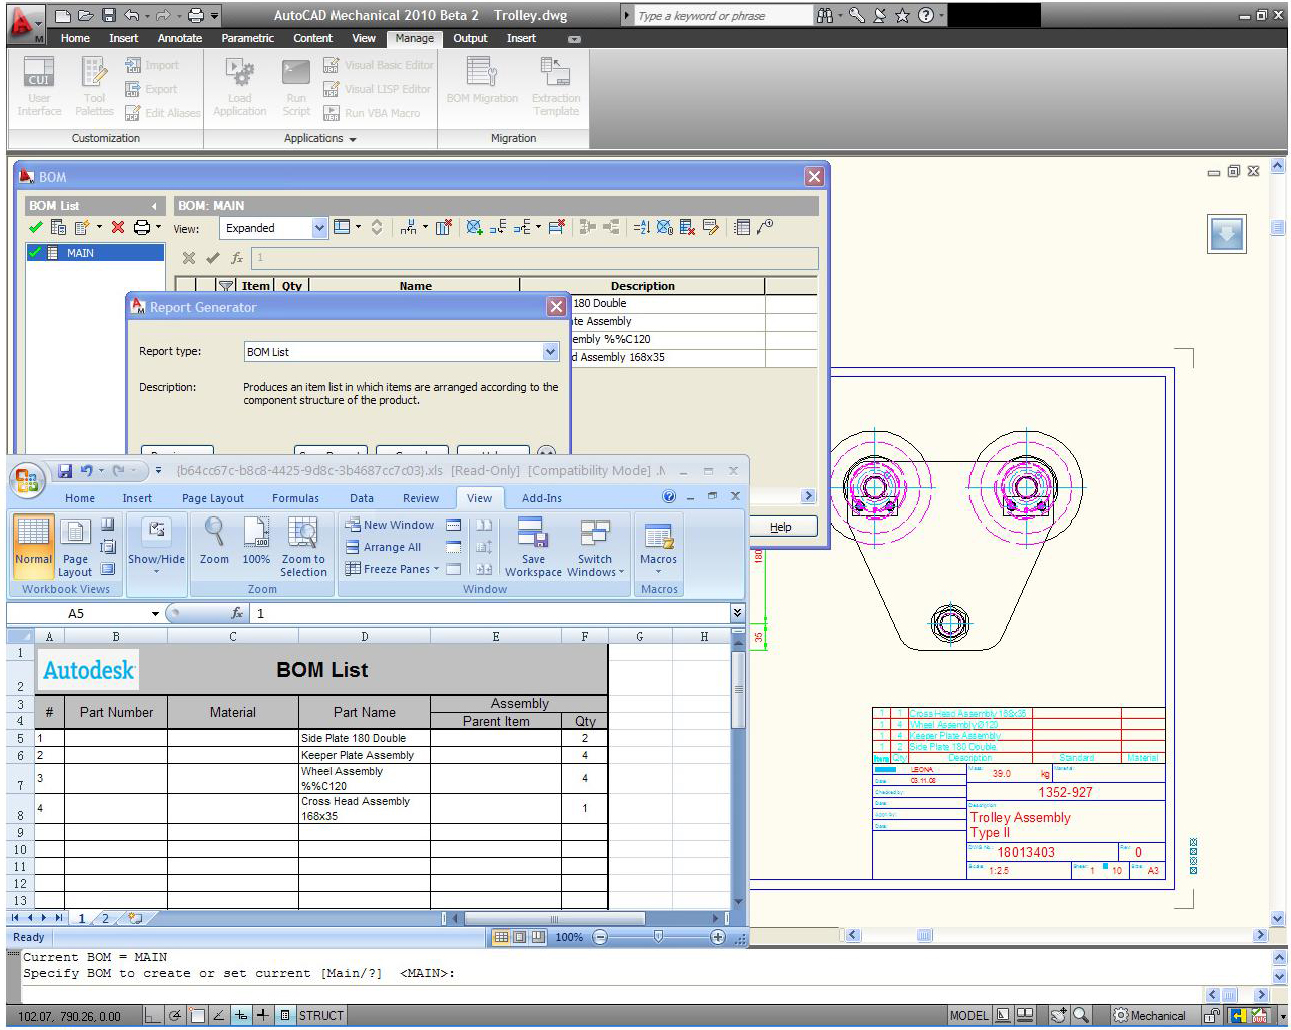
Task: Open Tool Palettes customization
Action: [x=94, y=86]
